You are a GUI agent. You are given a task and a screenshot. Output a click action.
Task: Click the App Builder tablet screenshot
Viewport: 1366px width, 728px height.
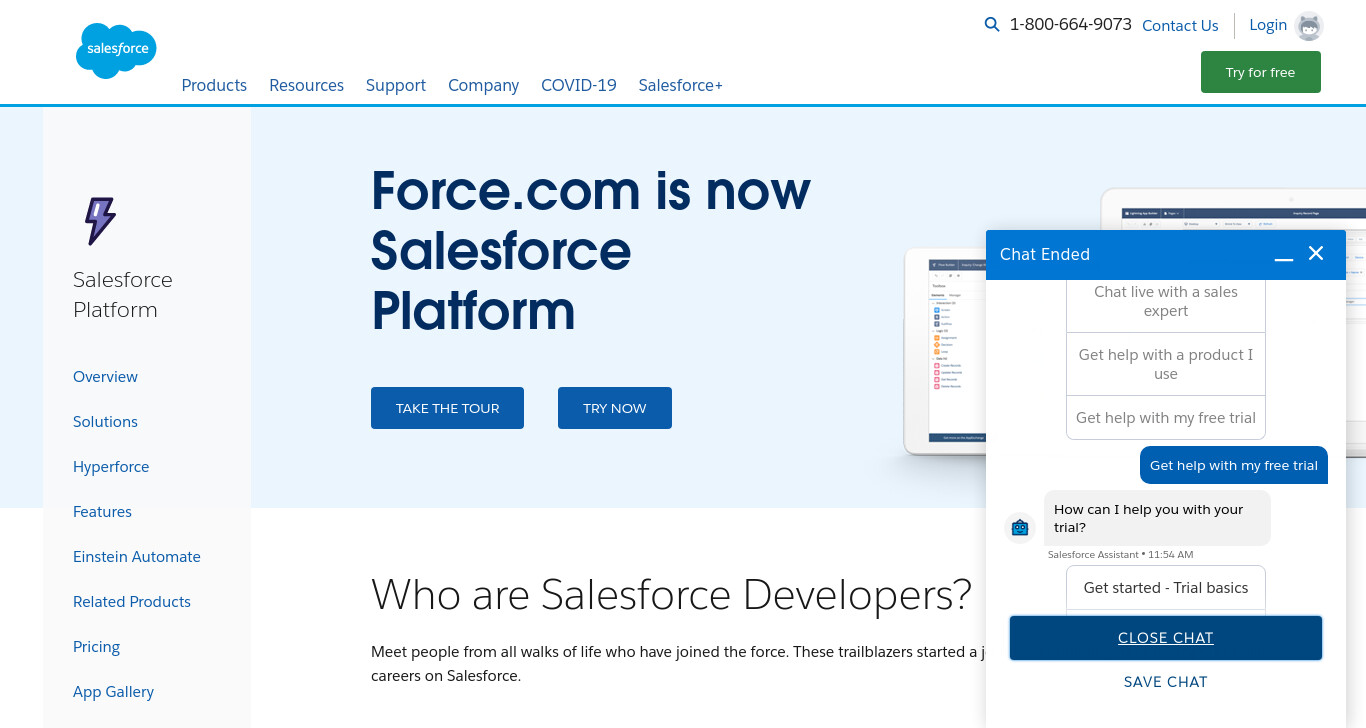click(x=945, y=352)
